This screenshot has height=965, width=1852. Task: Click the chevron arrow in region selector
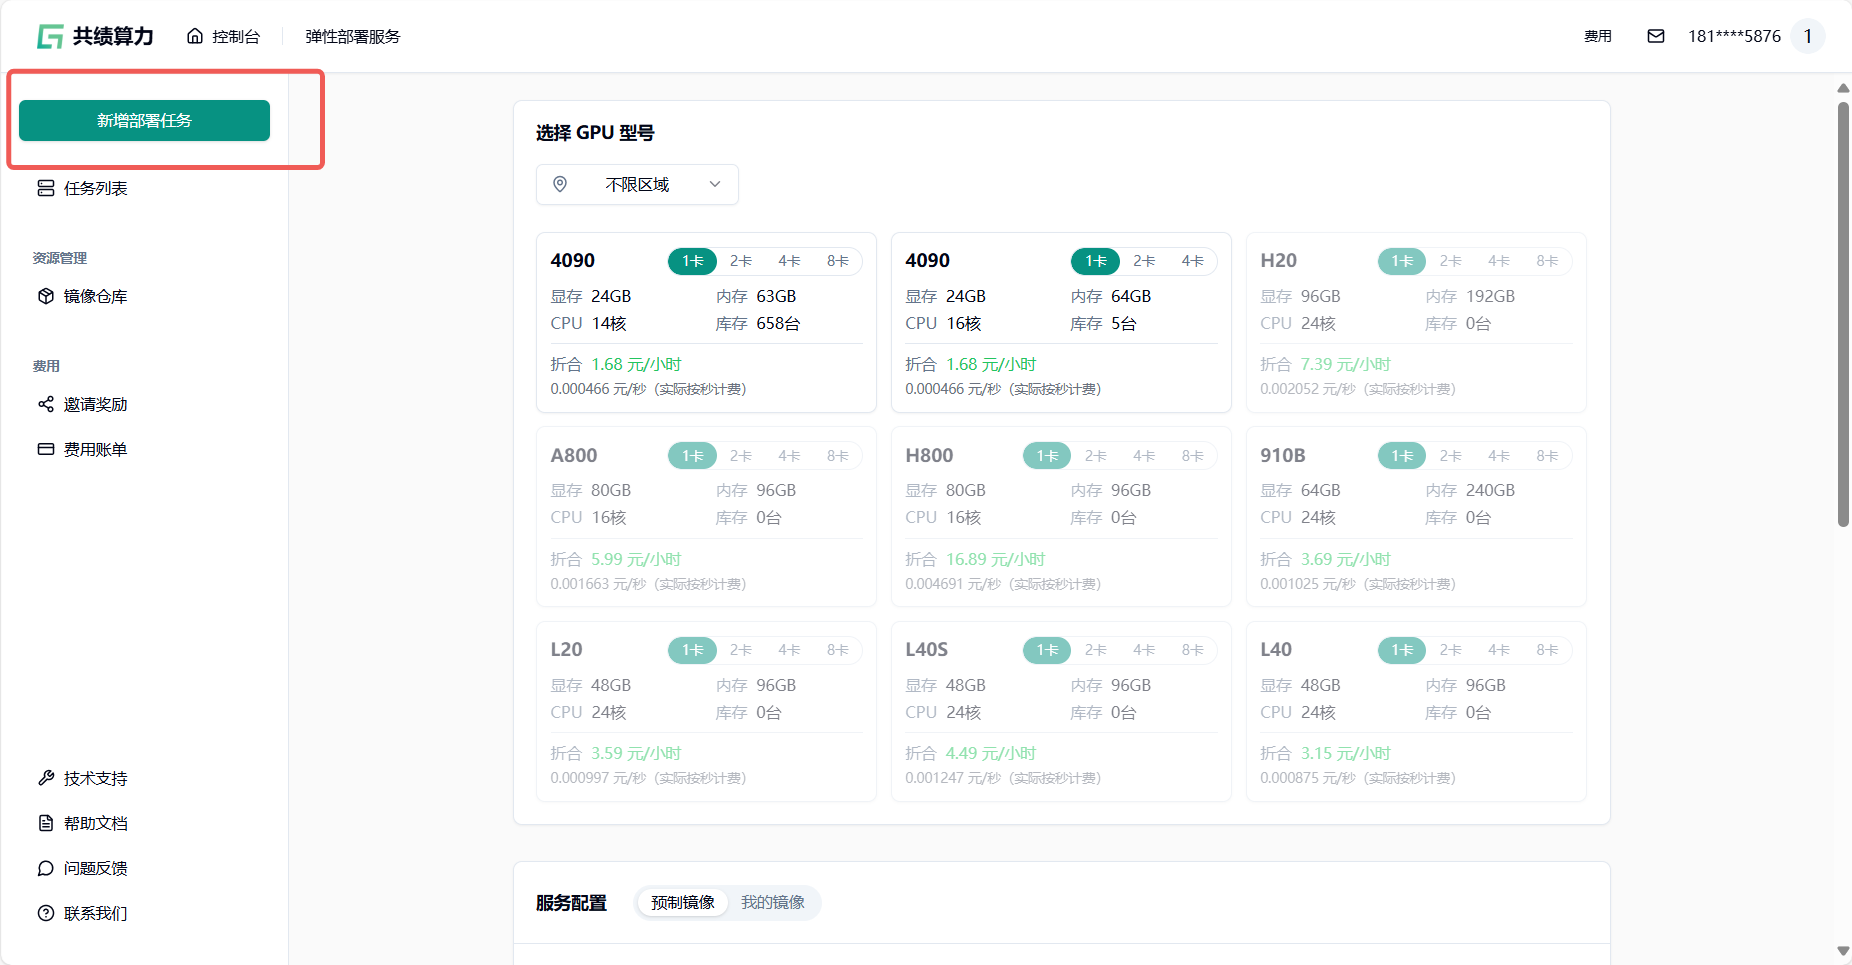coord(715,185)
